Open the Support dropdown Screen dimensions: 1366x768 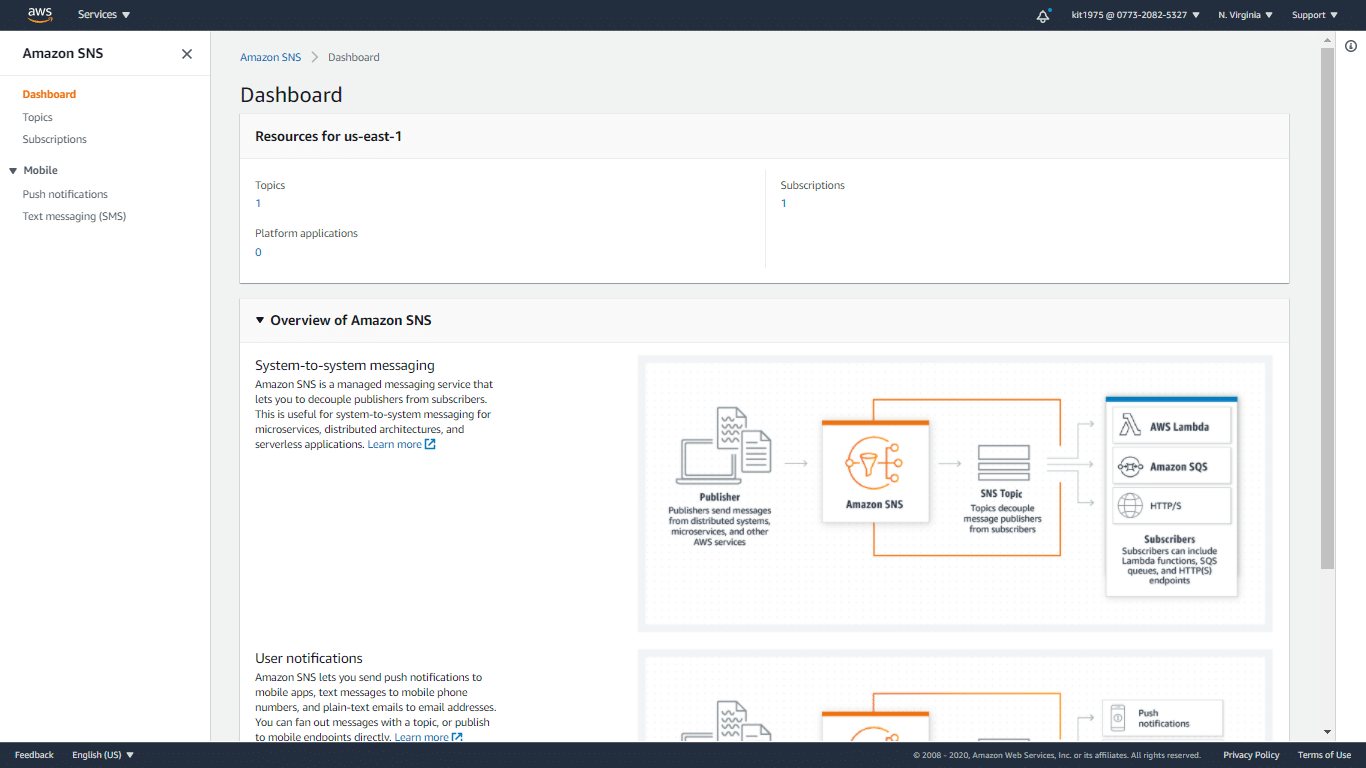(1313, 15)
